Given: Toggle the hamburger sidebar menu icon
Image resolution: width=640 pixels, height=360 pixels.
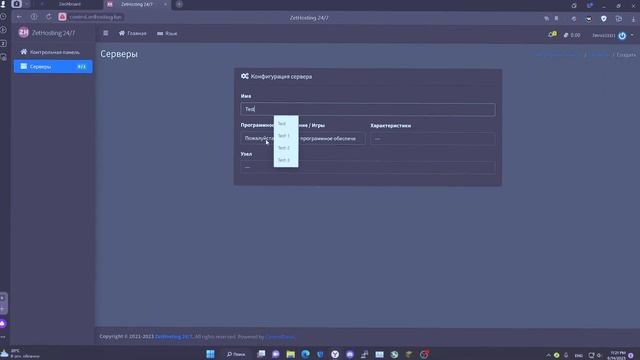Looking at the screenshot, I should click(x=106, y=33).
